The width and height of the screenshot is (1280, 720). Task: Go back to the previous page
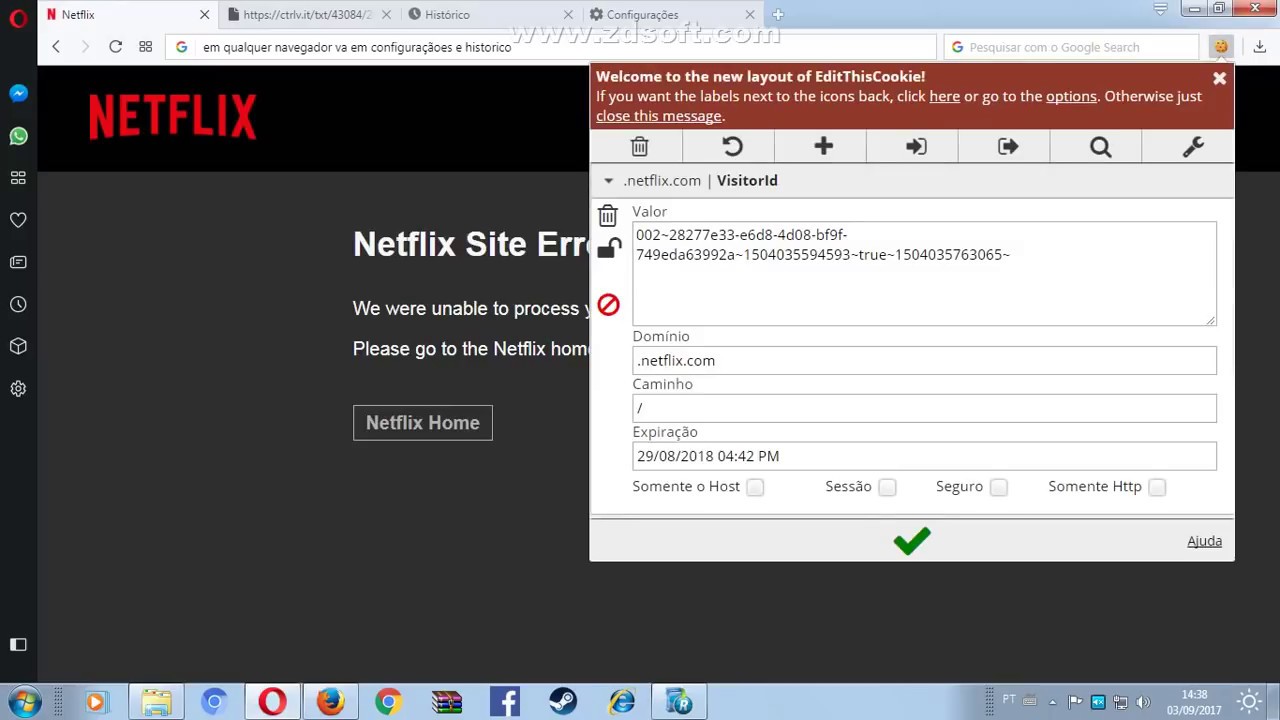56,46
